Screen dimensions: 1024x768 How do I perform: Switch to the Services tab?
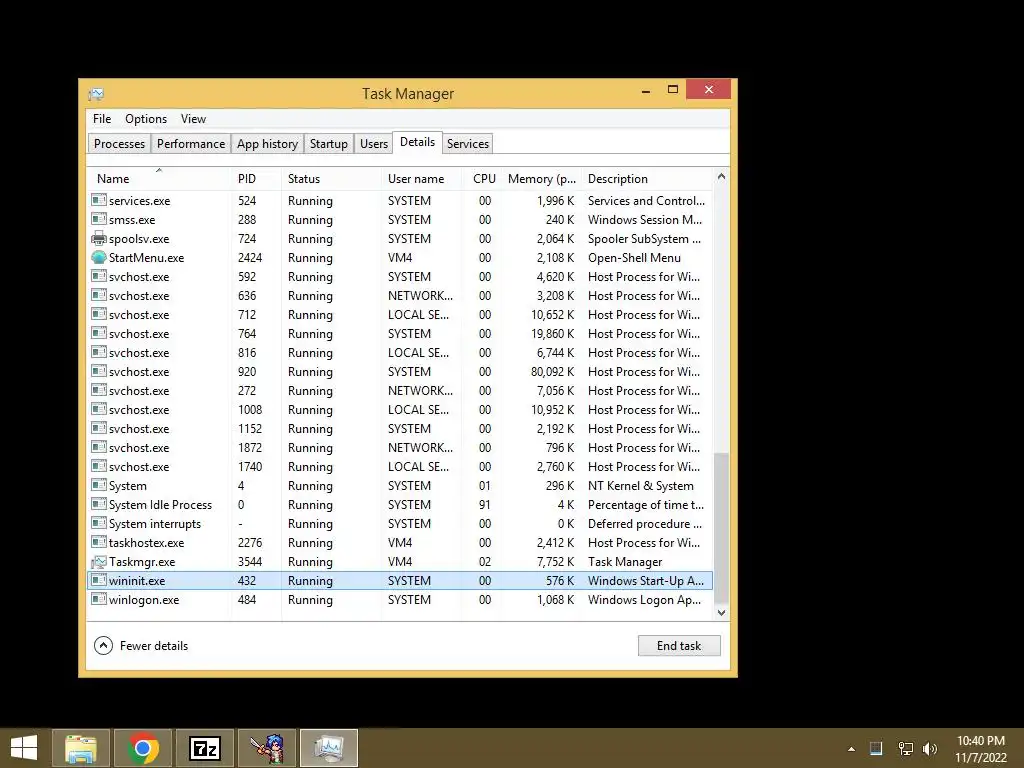click(x=468, y=144)
